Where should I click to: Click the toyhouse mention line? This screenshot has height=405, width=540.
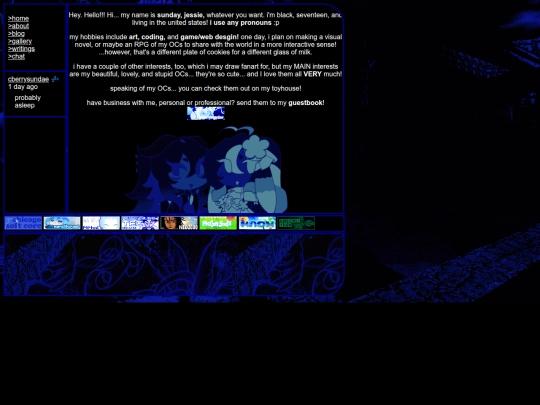206,89
